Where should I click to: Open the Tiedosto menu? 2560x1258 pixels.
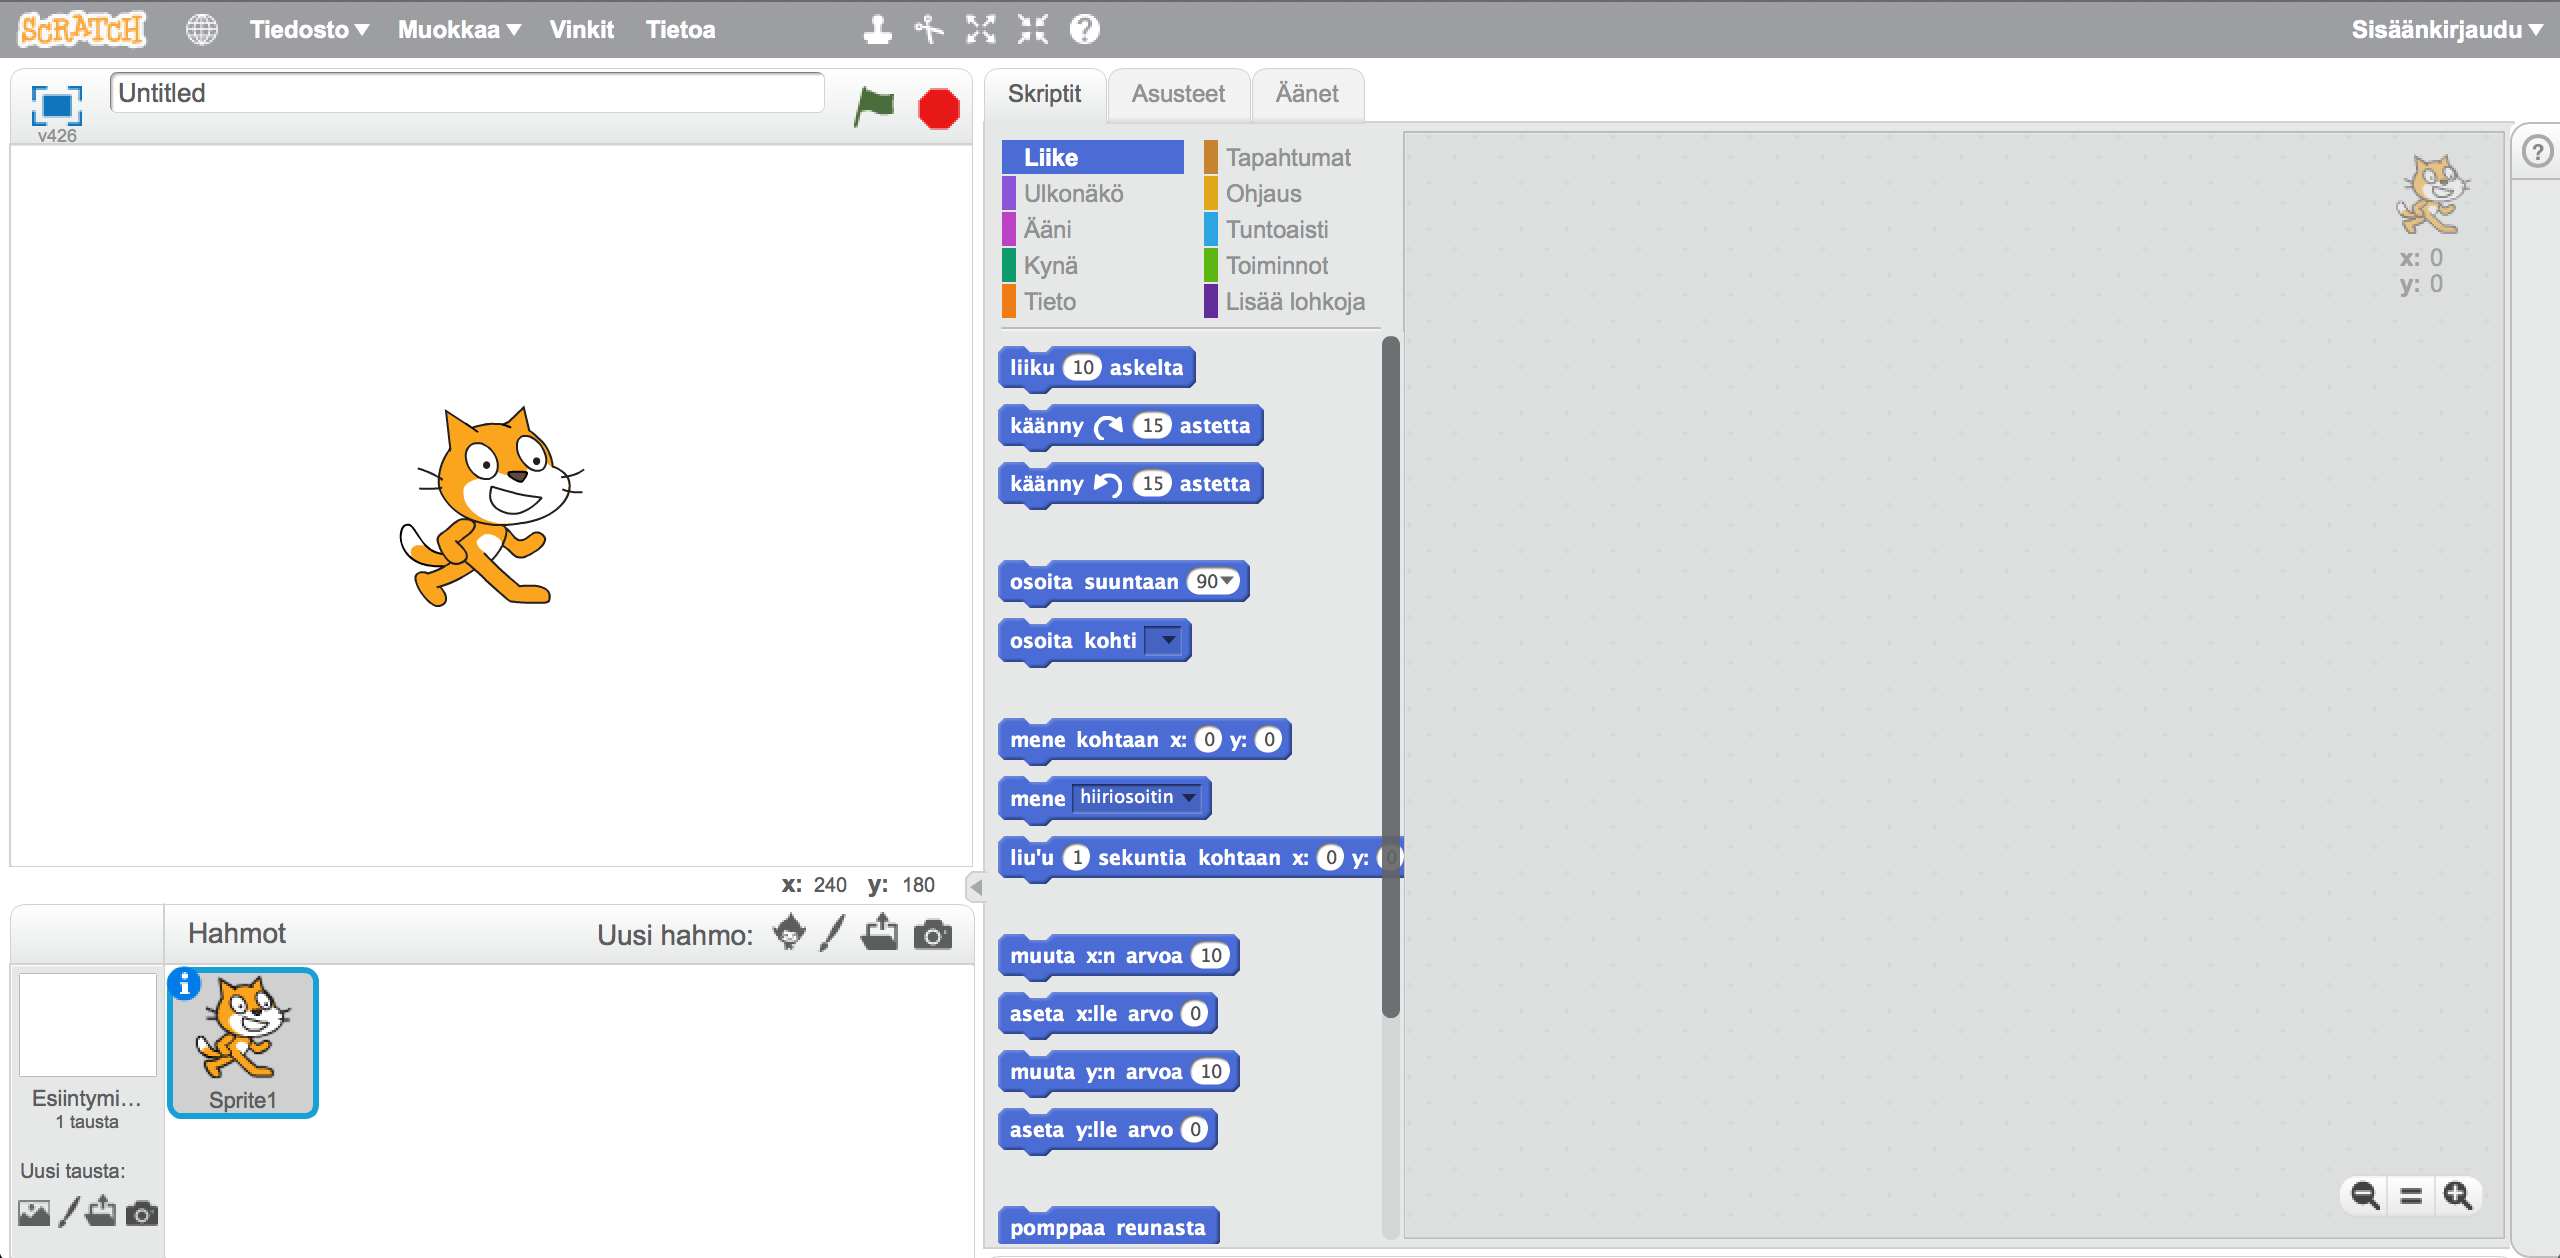pyautogui.click(x=309, y=29)
